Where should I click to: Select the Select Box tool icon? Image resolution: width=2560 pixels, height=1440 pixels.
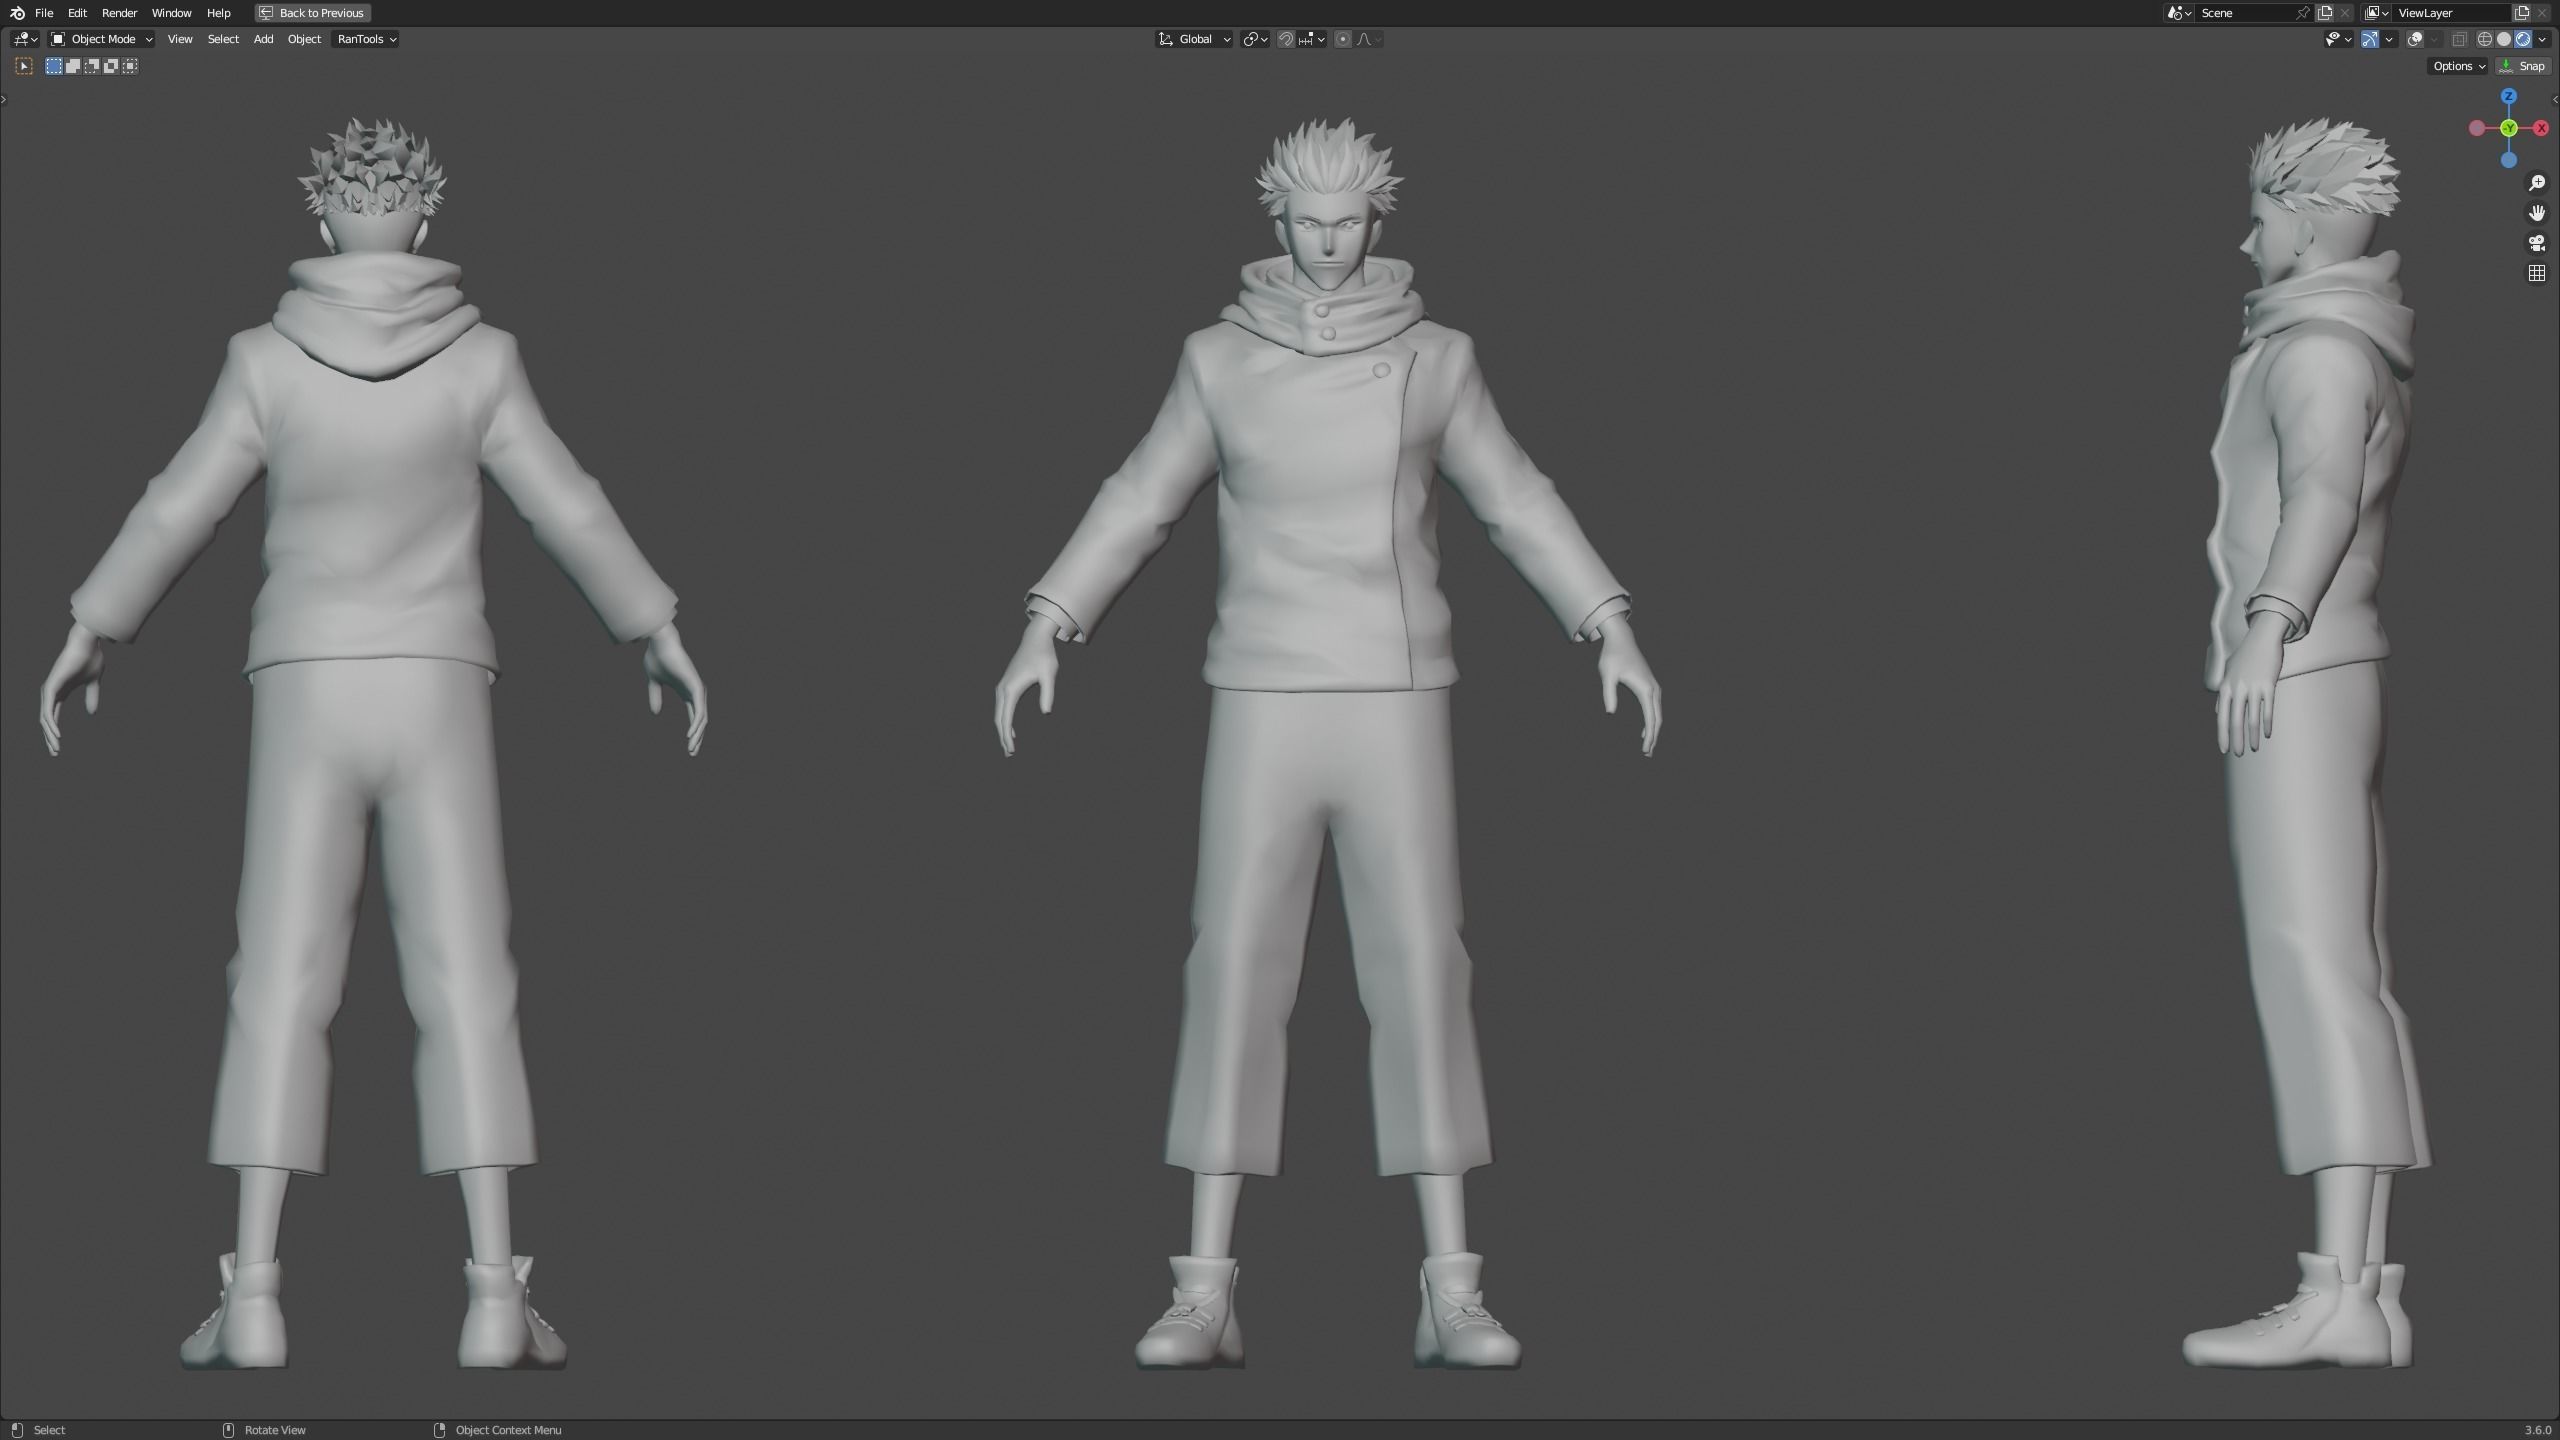(x=24, y=66)
